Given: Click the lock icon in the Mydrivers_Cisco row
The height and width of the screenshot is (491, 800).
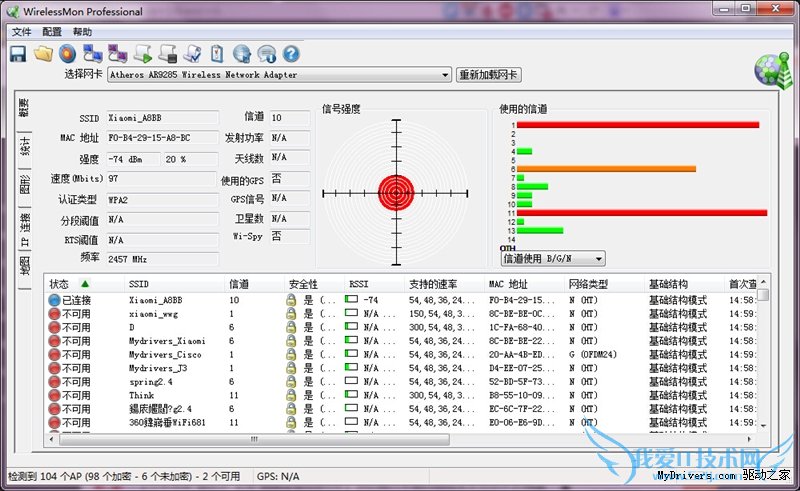Looking at the screenshot, I should coord(291,354).
